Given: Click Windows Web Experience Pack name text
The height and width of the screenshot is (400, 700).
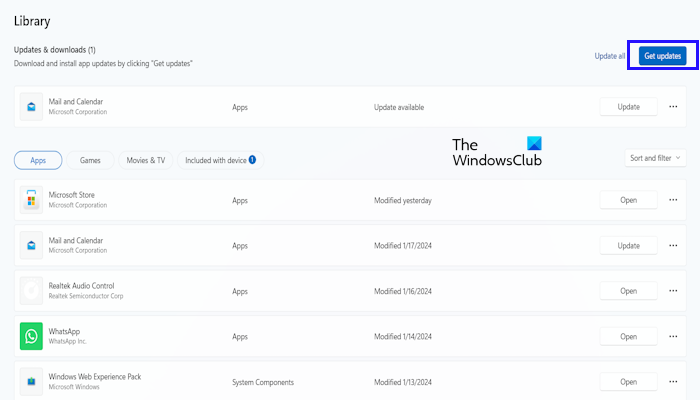Looking at the screenshot, I should tap(95, 377).
